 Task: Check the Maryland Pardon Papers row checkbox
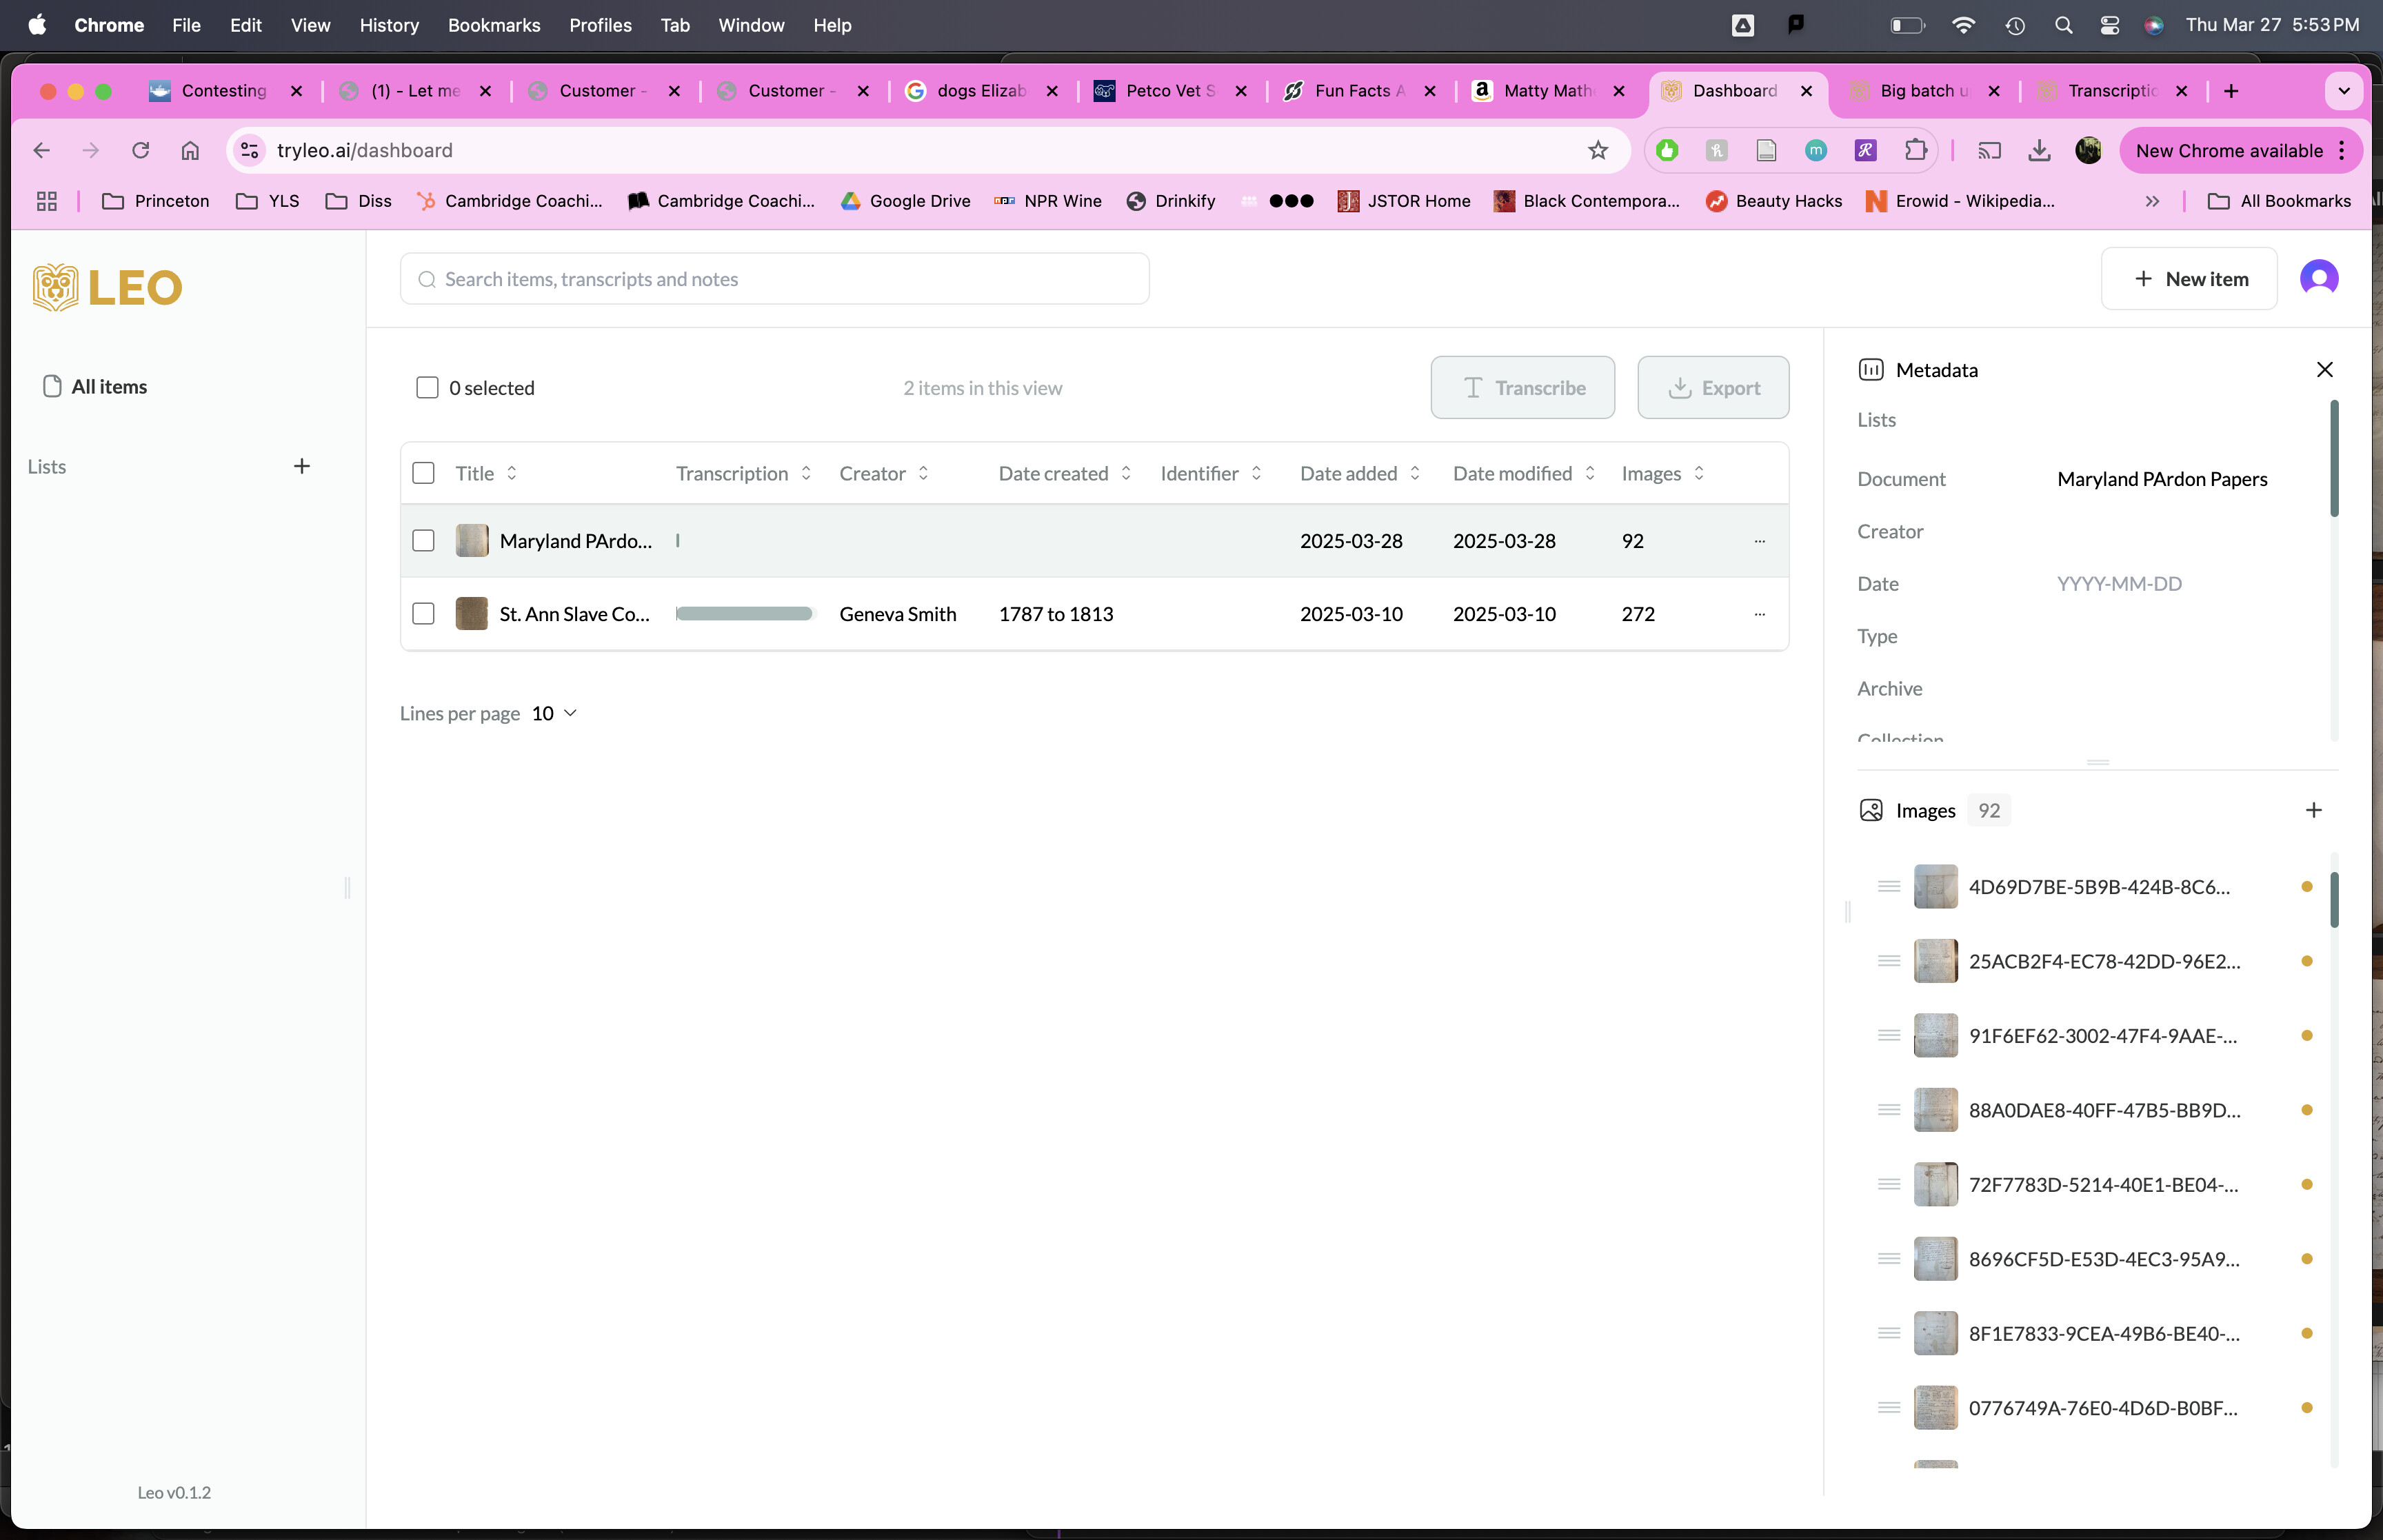pos(423,541)
